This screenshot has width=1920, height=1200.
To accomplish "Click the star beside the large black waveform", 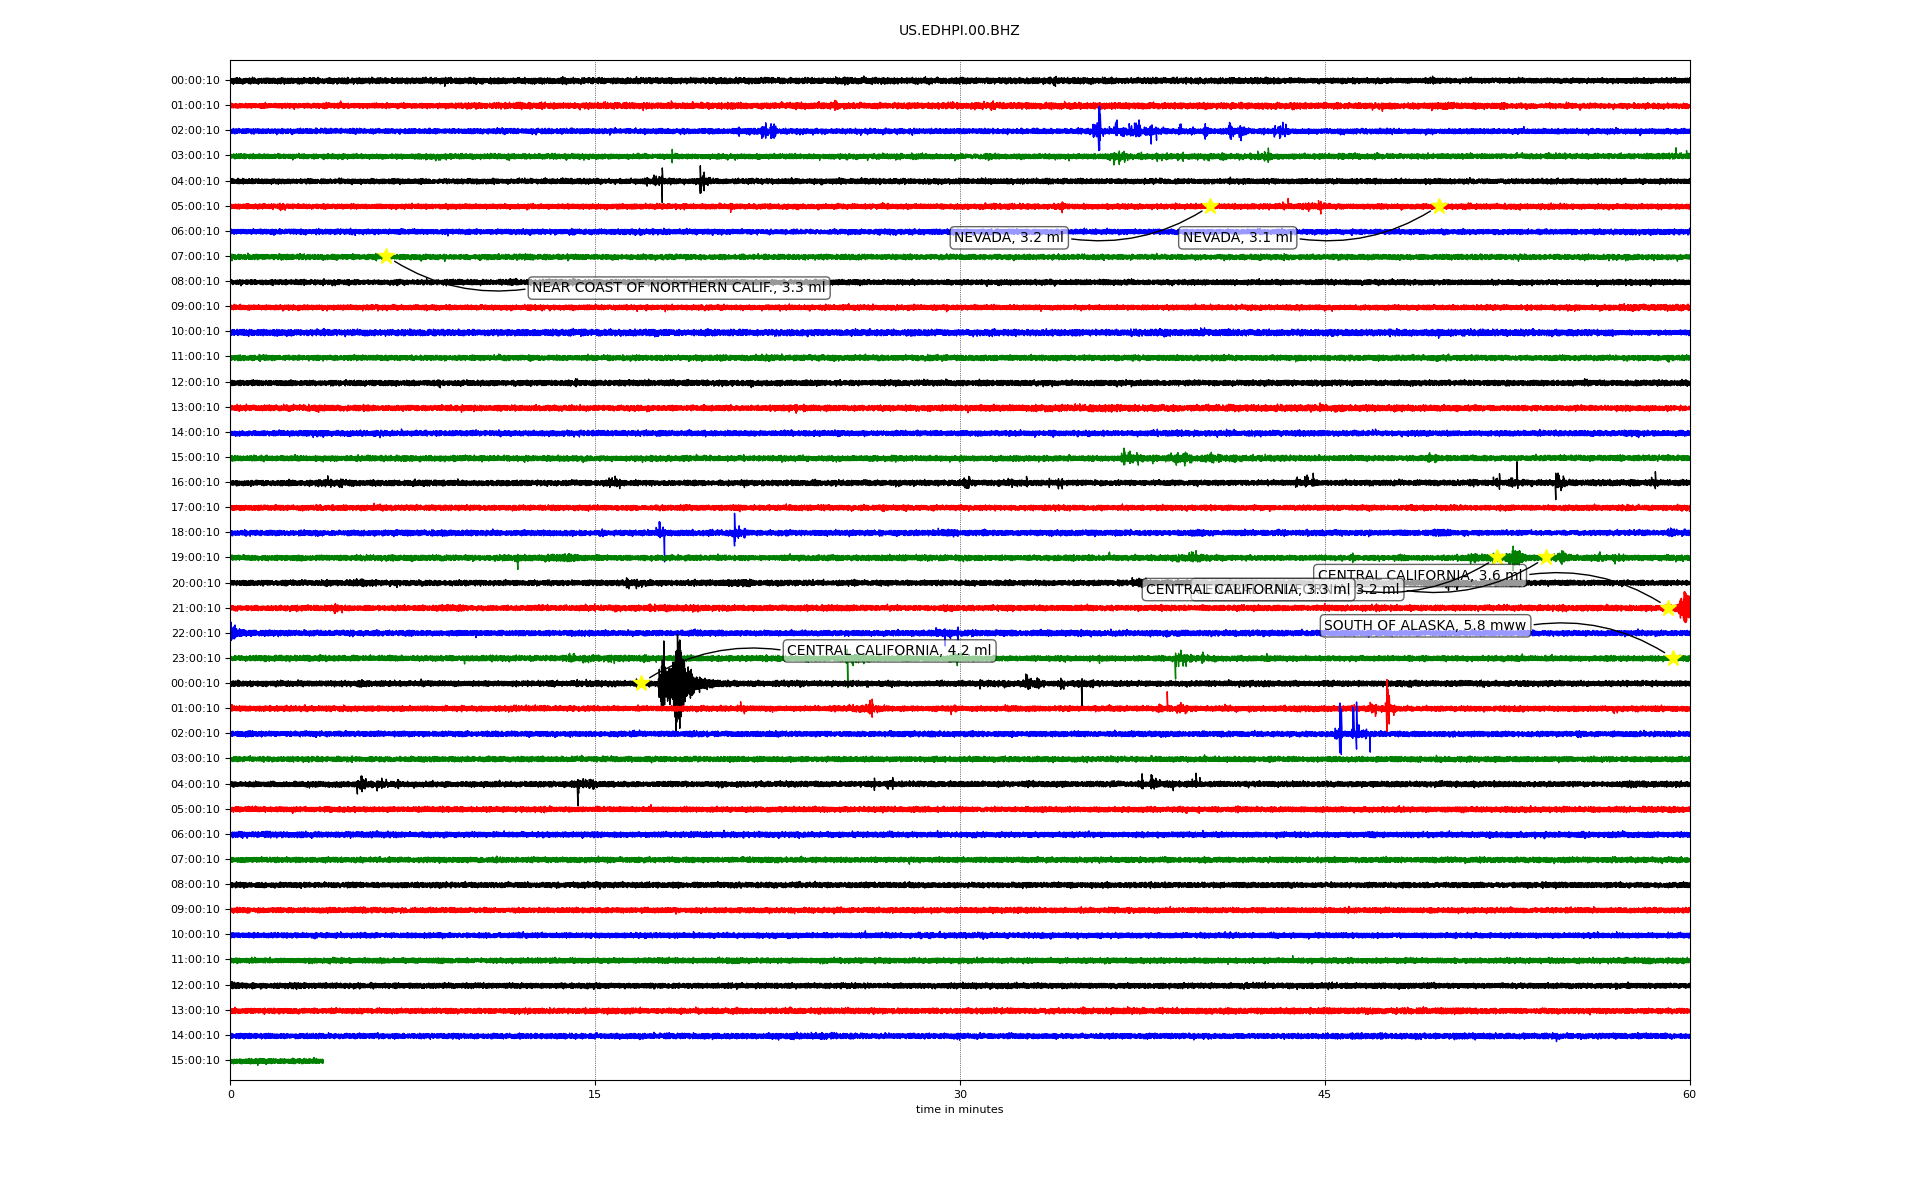I will [641, 683].
